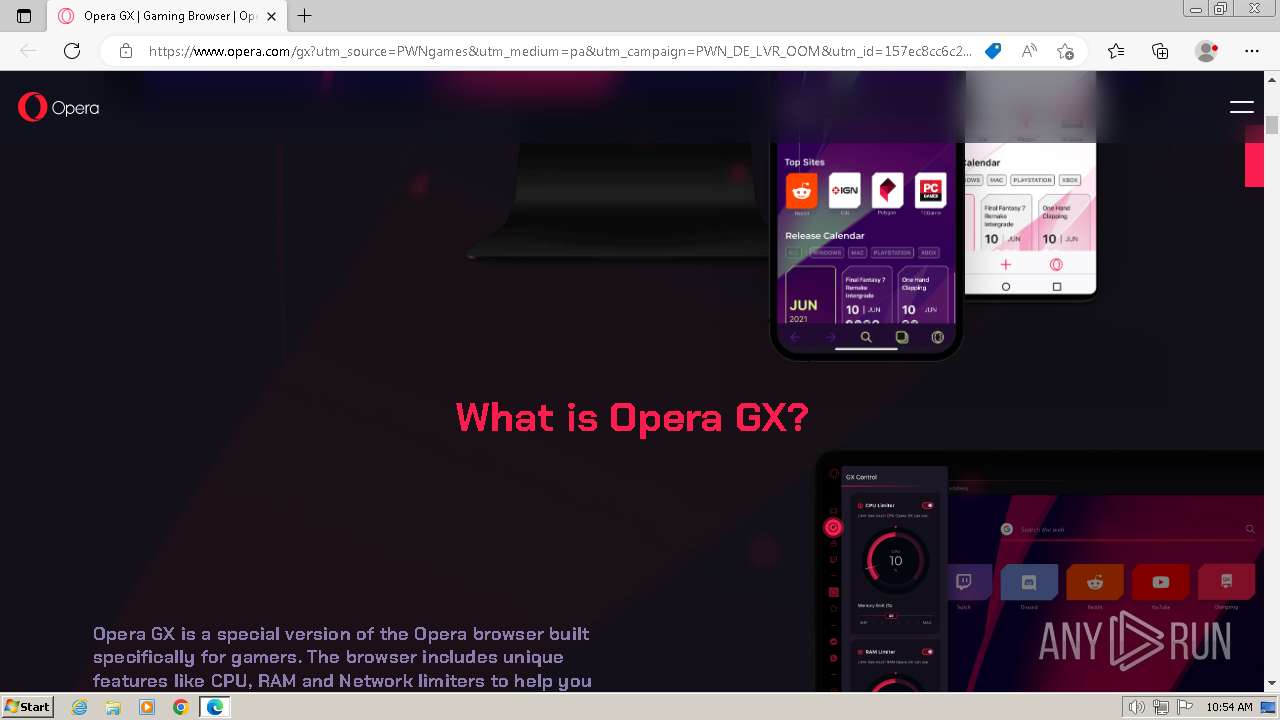Open the volume speaker tray icon
The width and height of the screenshot is (1280, 720).
point(1137,707)
